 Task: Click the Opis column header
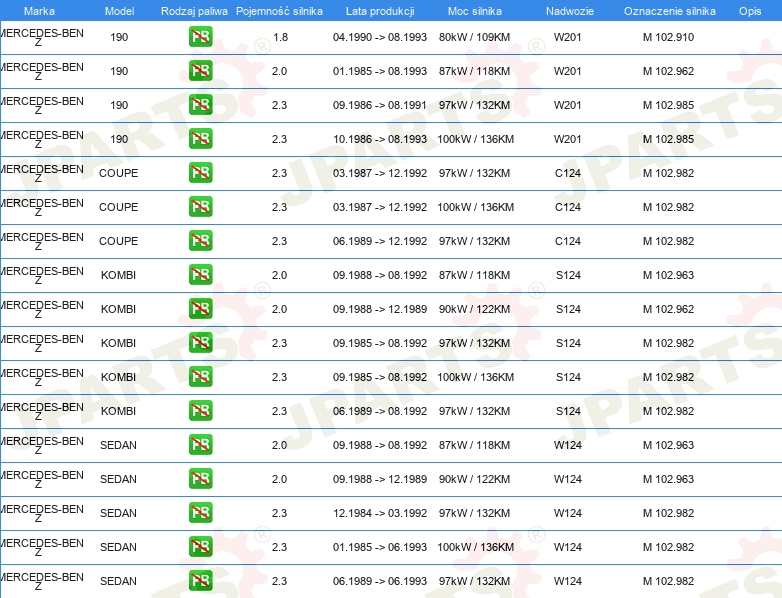point(750,11)
